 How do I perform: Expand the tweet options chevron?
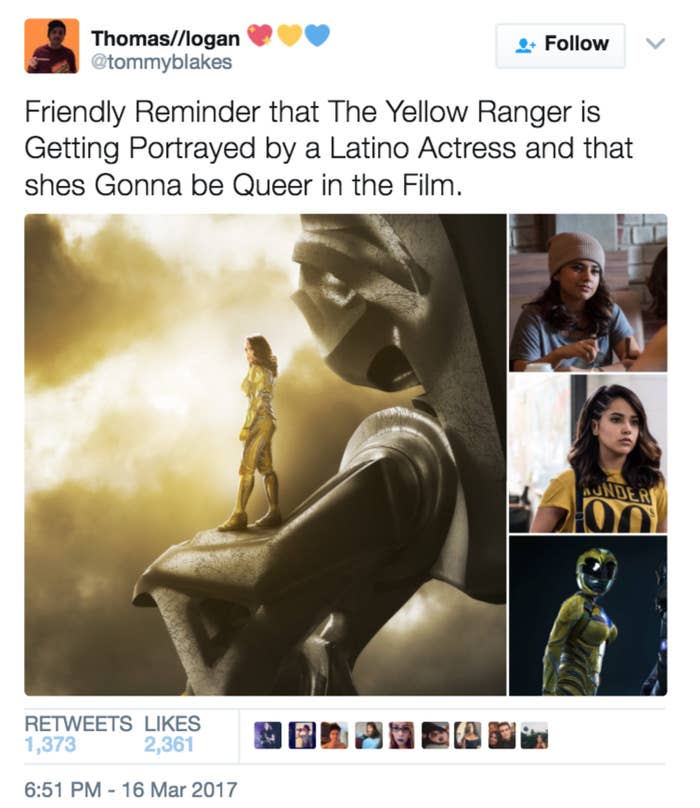pyautogui.click(x=656, y=43)
